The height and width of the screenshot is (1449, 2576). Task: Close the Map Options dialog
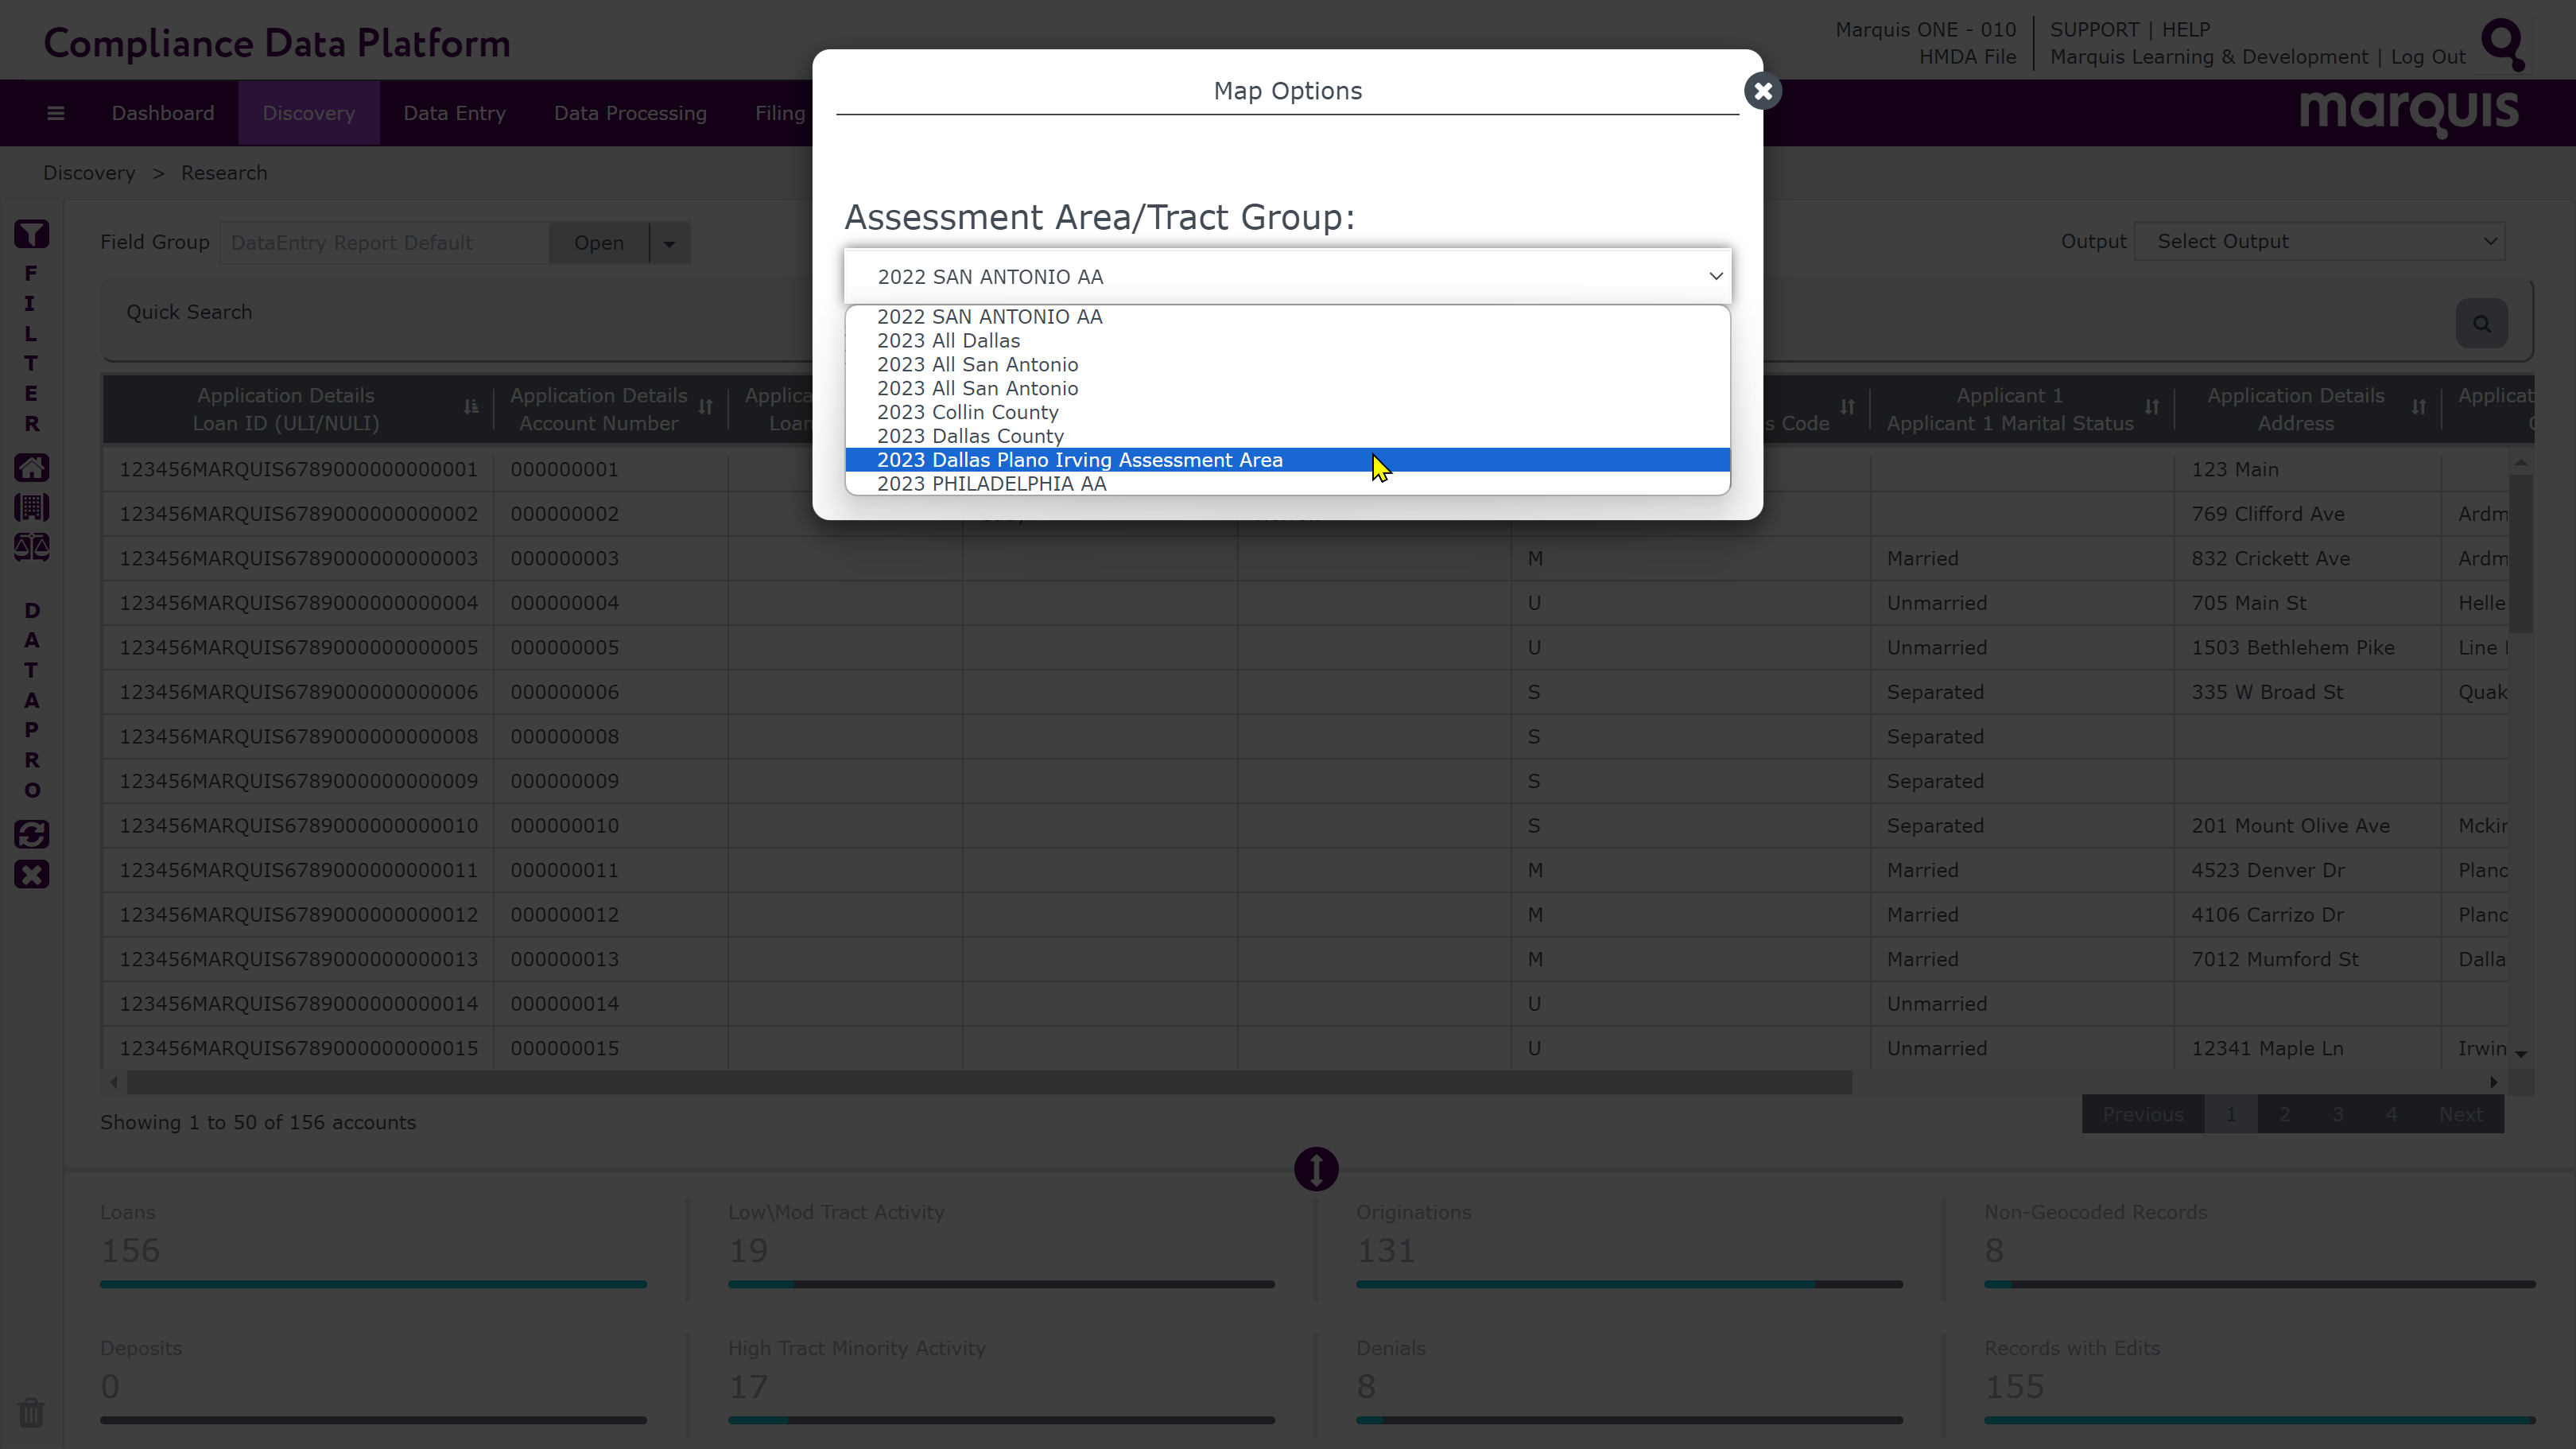[1762, 91]
